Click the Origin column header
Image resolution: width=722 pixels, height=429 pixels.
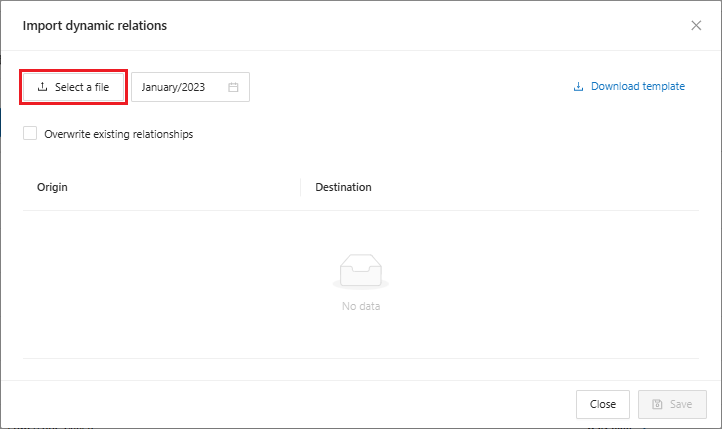(x=52, y=187)
